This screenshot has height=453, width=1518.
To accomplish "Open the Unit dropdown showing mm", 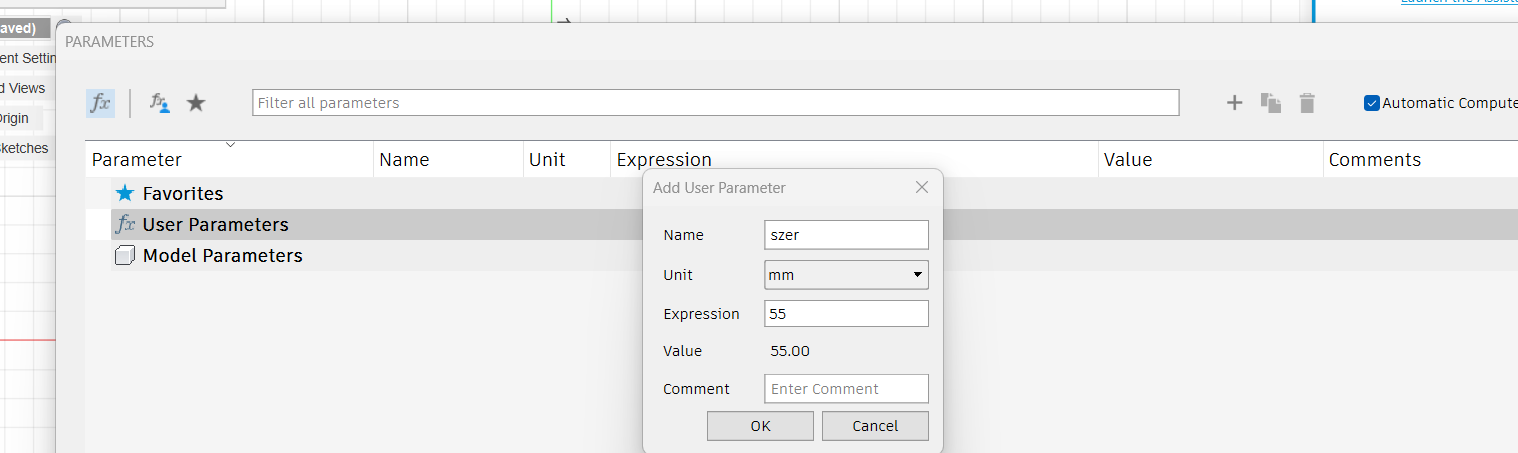I will [x=846, y=275].
